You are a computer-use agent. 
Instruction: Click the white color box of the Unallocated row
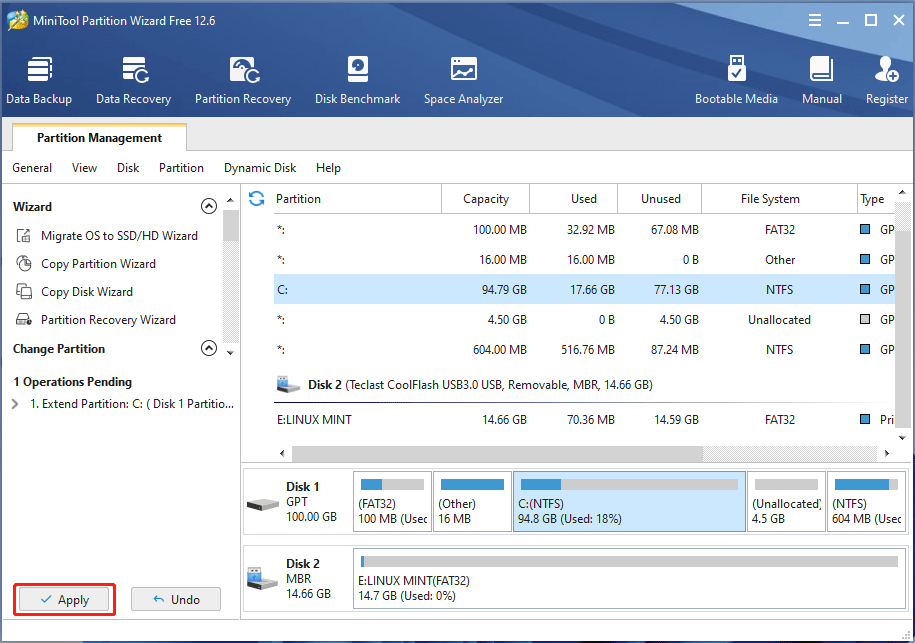[x=865, y=319]
